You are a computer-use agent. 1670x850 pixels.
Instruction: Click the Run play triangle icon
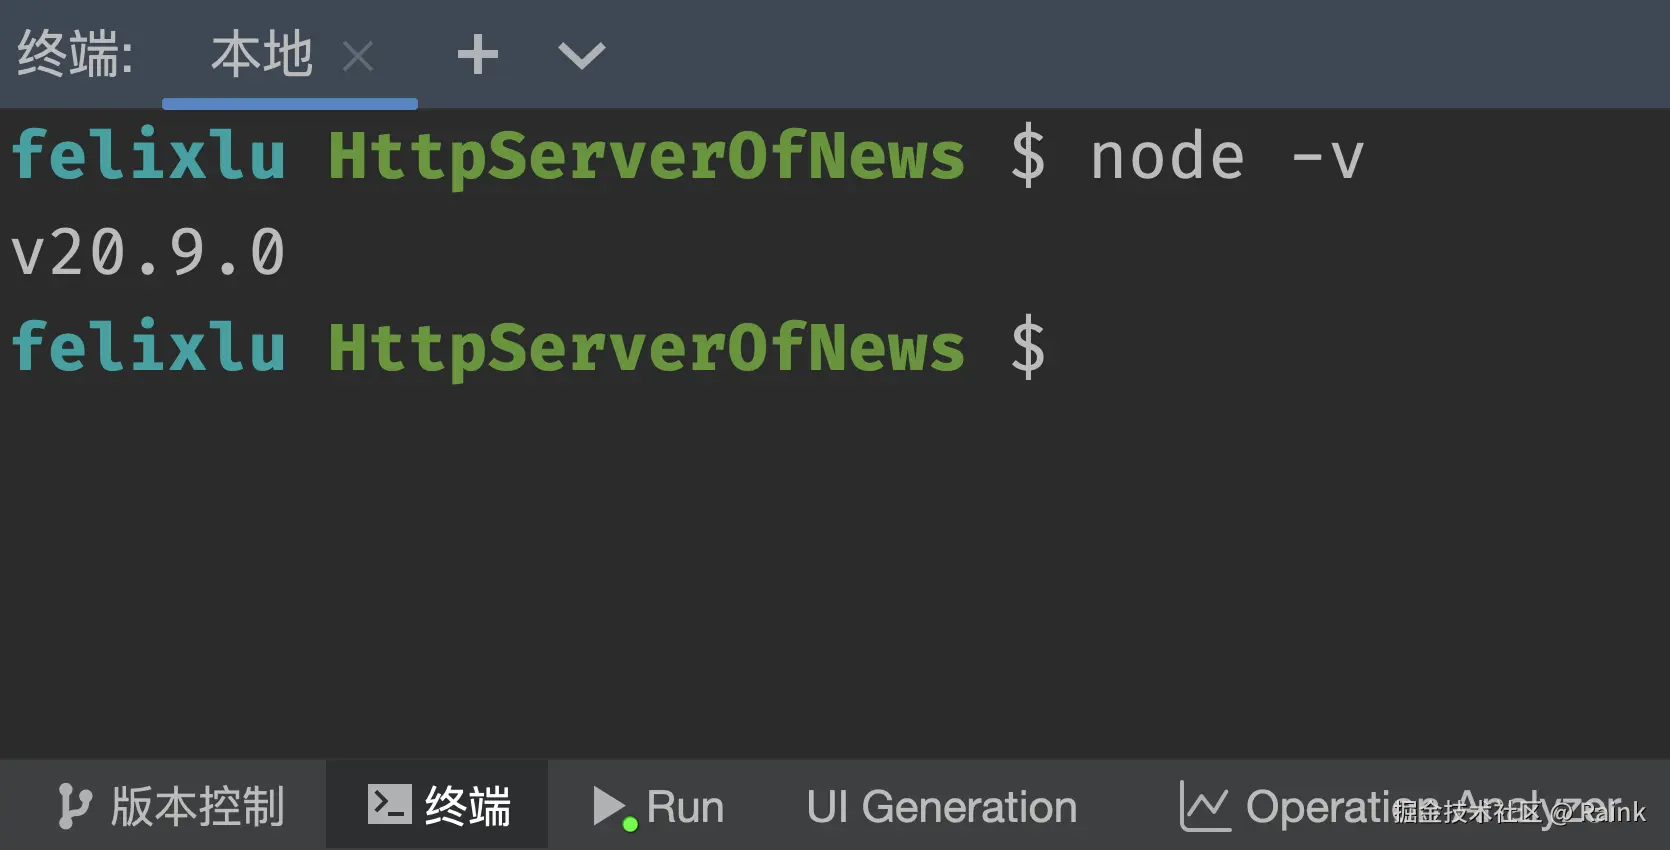pos(606,804)
